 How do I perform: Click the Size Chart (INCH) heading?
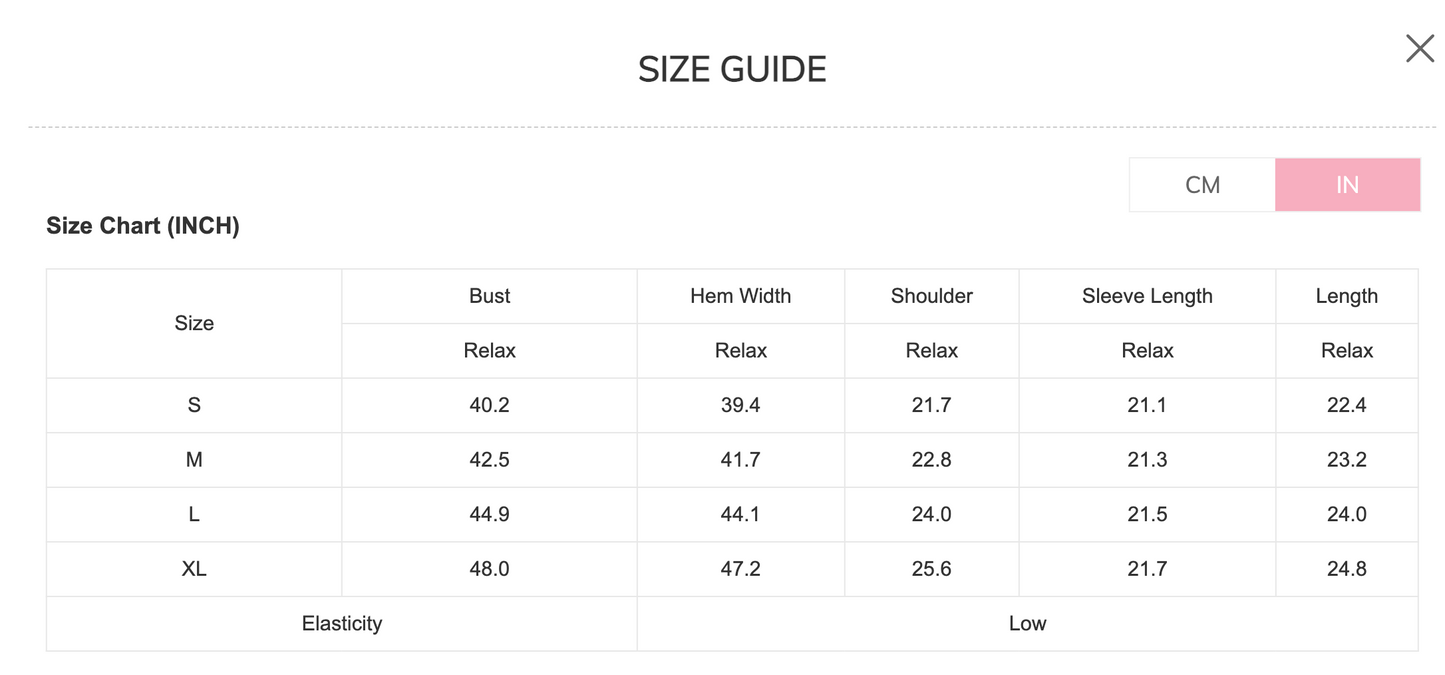coord(143,226)
